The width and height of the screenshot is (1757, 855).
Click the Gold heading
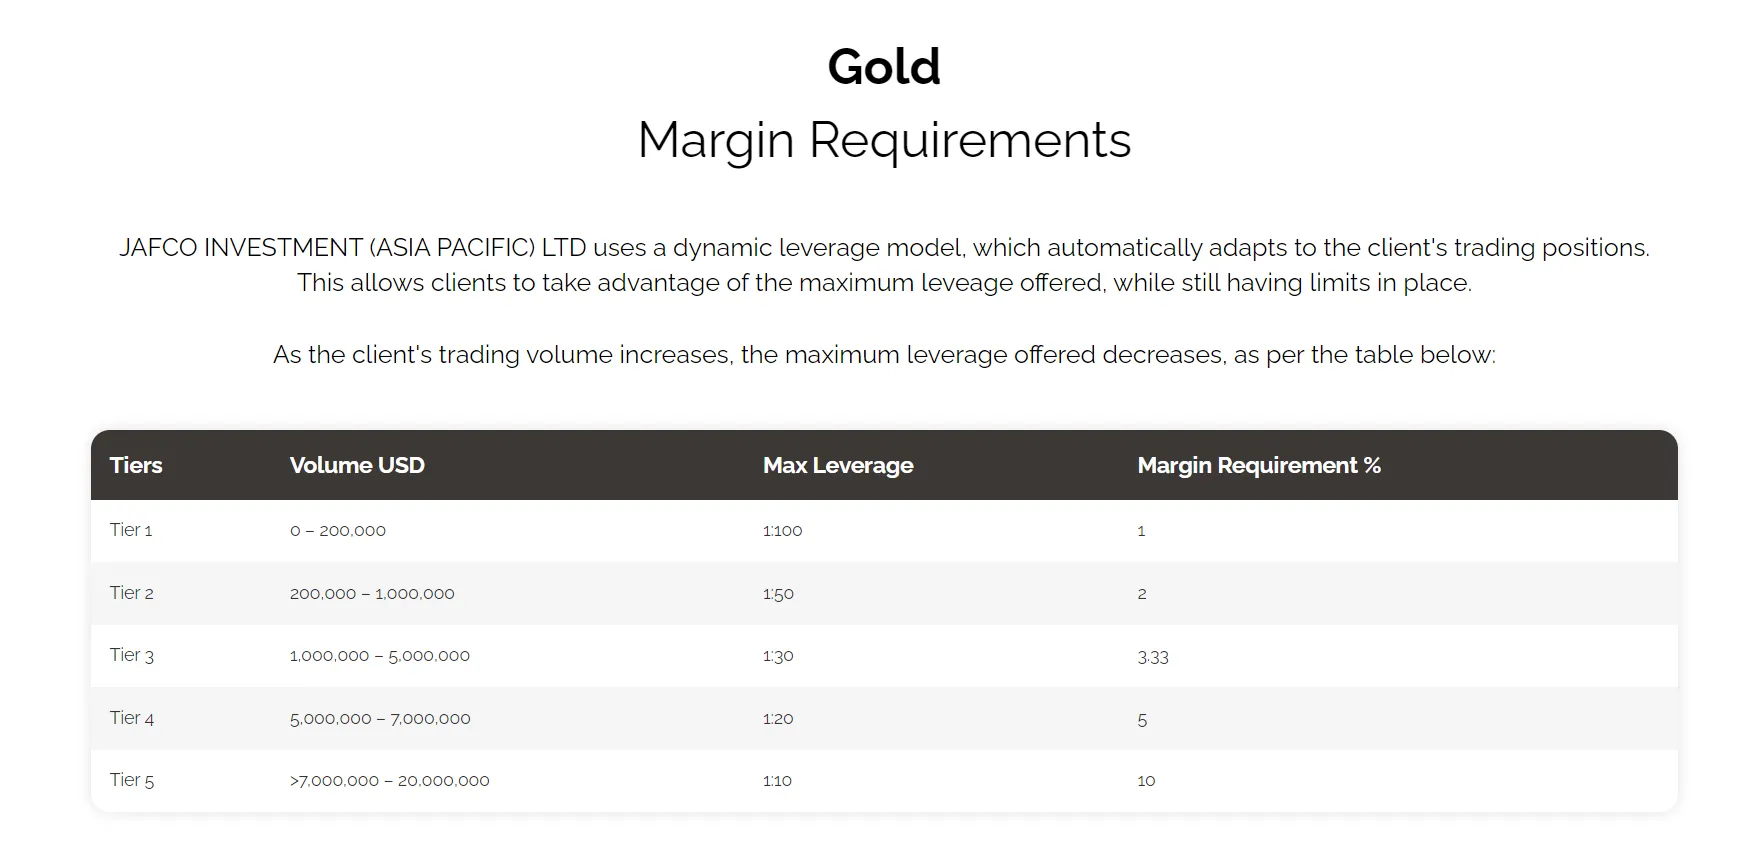coord(884,67)
